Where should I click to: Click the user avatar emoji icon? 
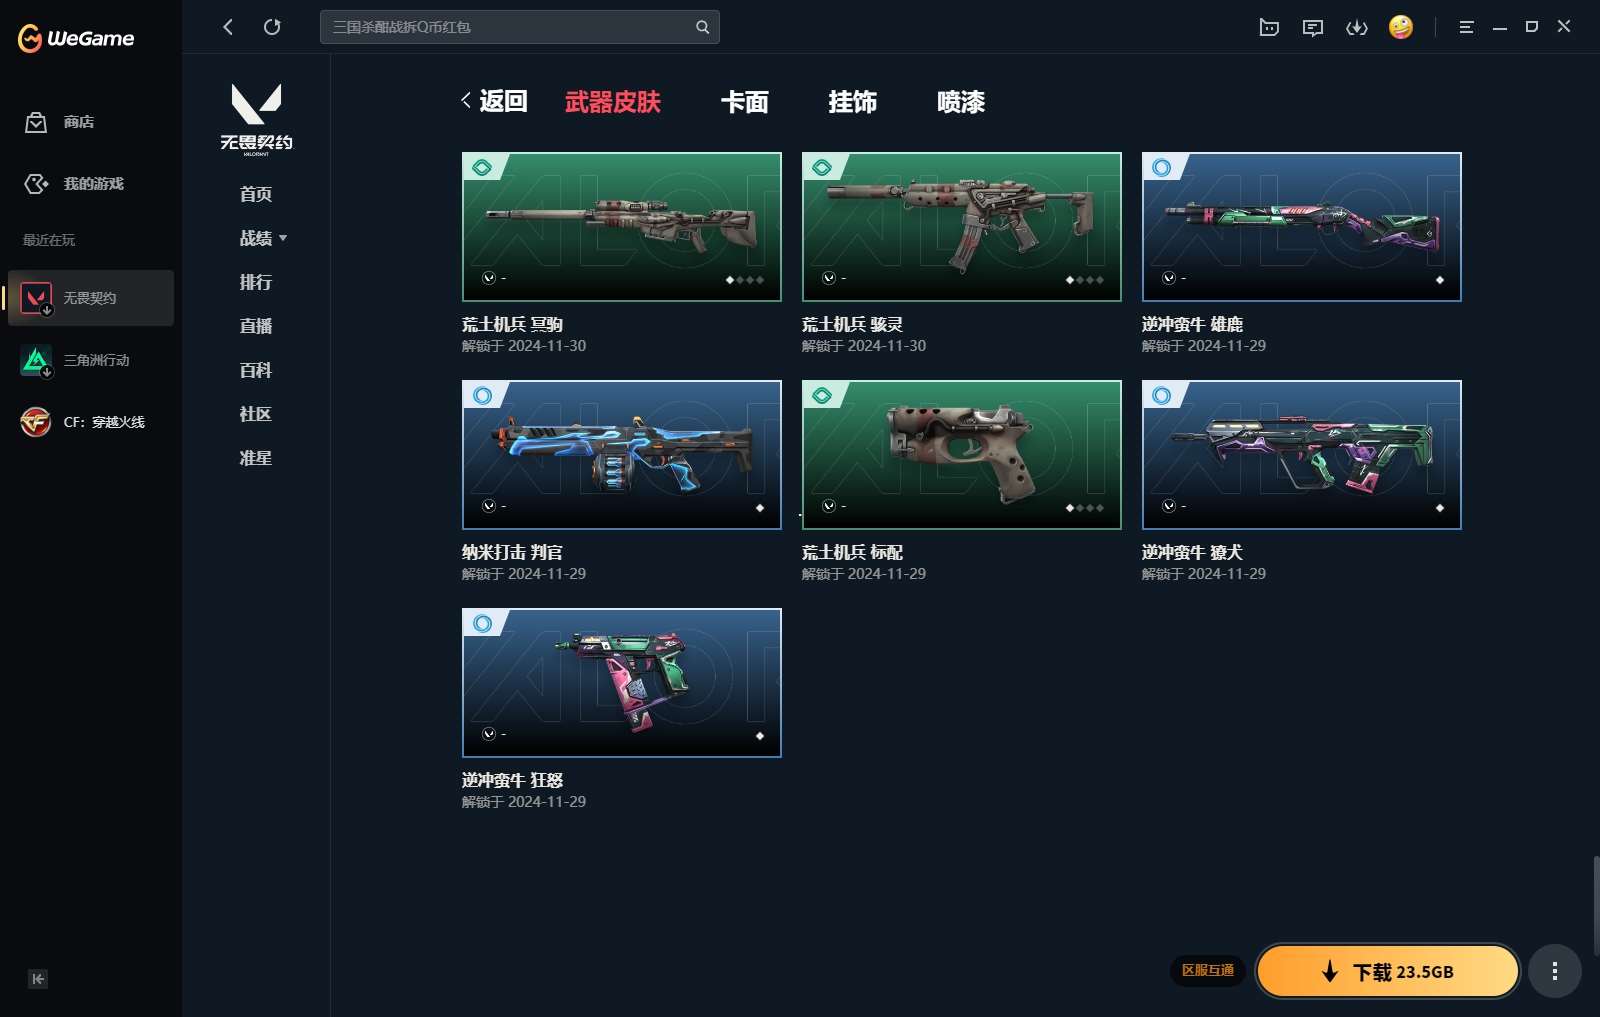(1401, 27)
